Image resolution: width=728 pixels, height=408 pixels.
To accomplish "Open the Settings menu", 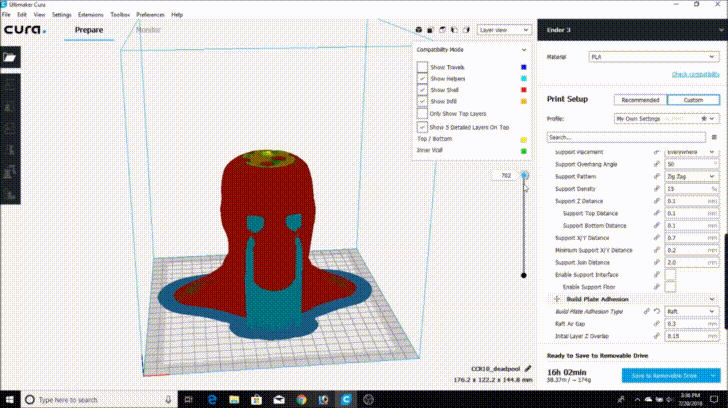I will (x=61, y=15).
